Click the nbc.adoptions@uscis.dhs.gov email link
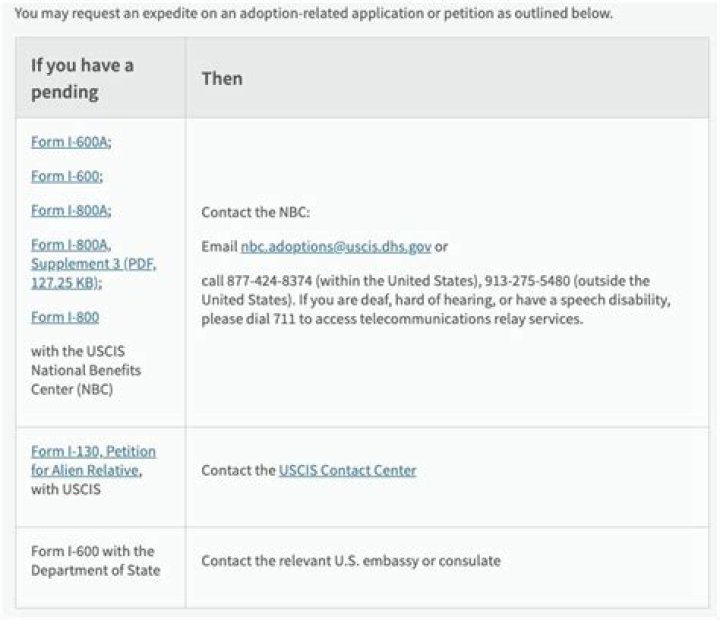The height and width of the screenshot is (620, 720). point(336,247)
